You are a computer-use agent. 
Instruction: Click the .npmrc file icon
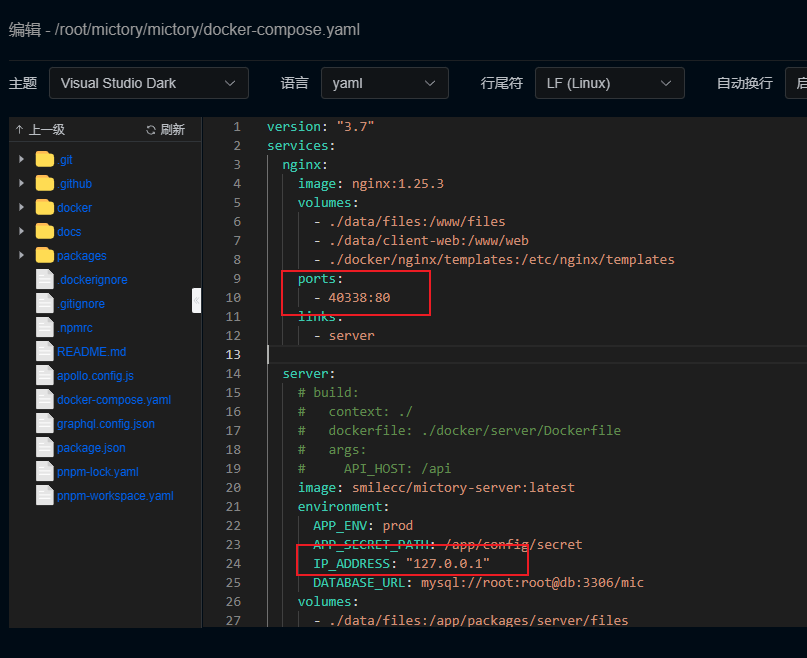click(45, 327)
